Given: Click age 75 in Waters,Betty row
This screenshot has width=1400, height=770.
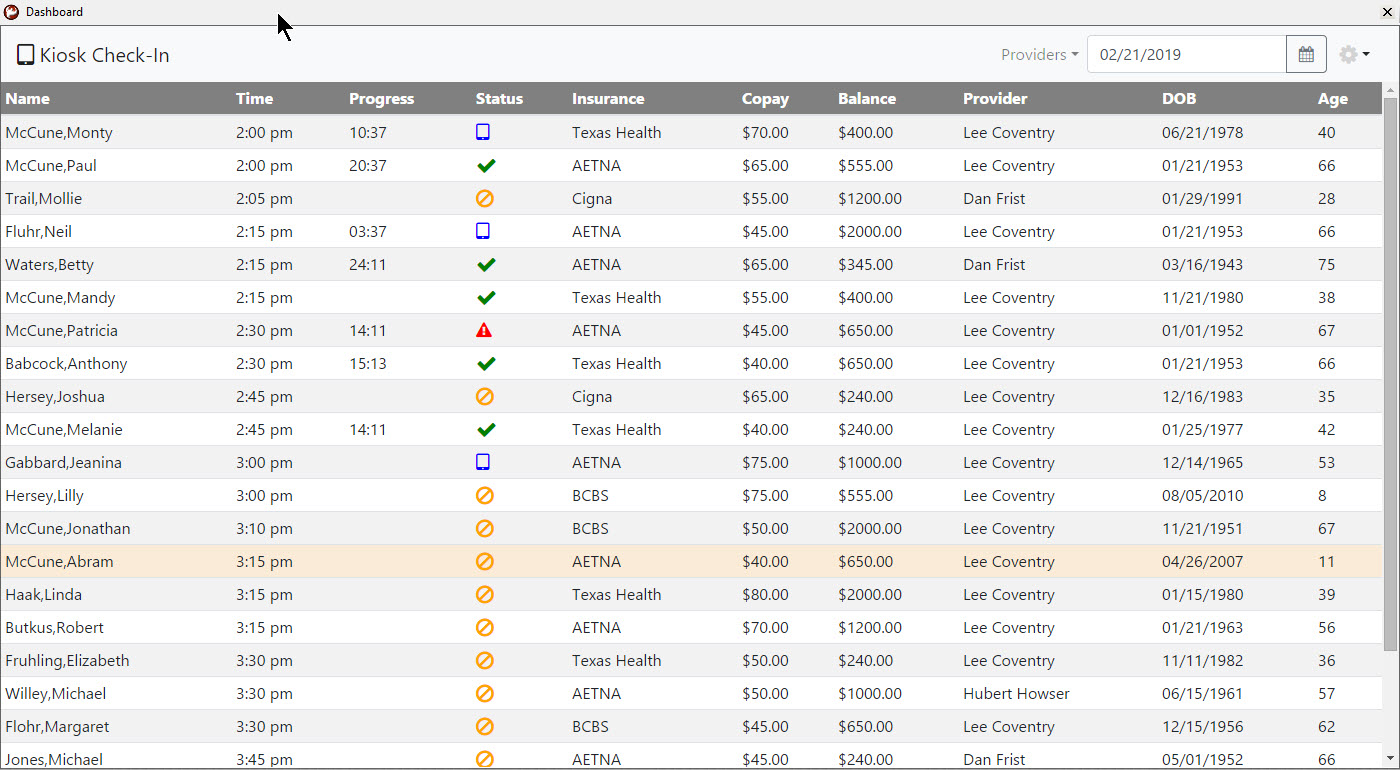Looking at the screenshot, I should [x=1327, y=264].
